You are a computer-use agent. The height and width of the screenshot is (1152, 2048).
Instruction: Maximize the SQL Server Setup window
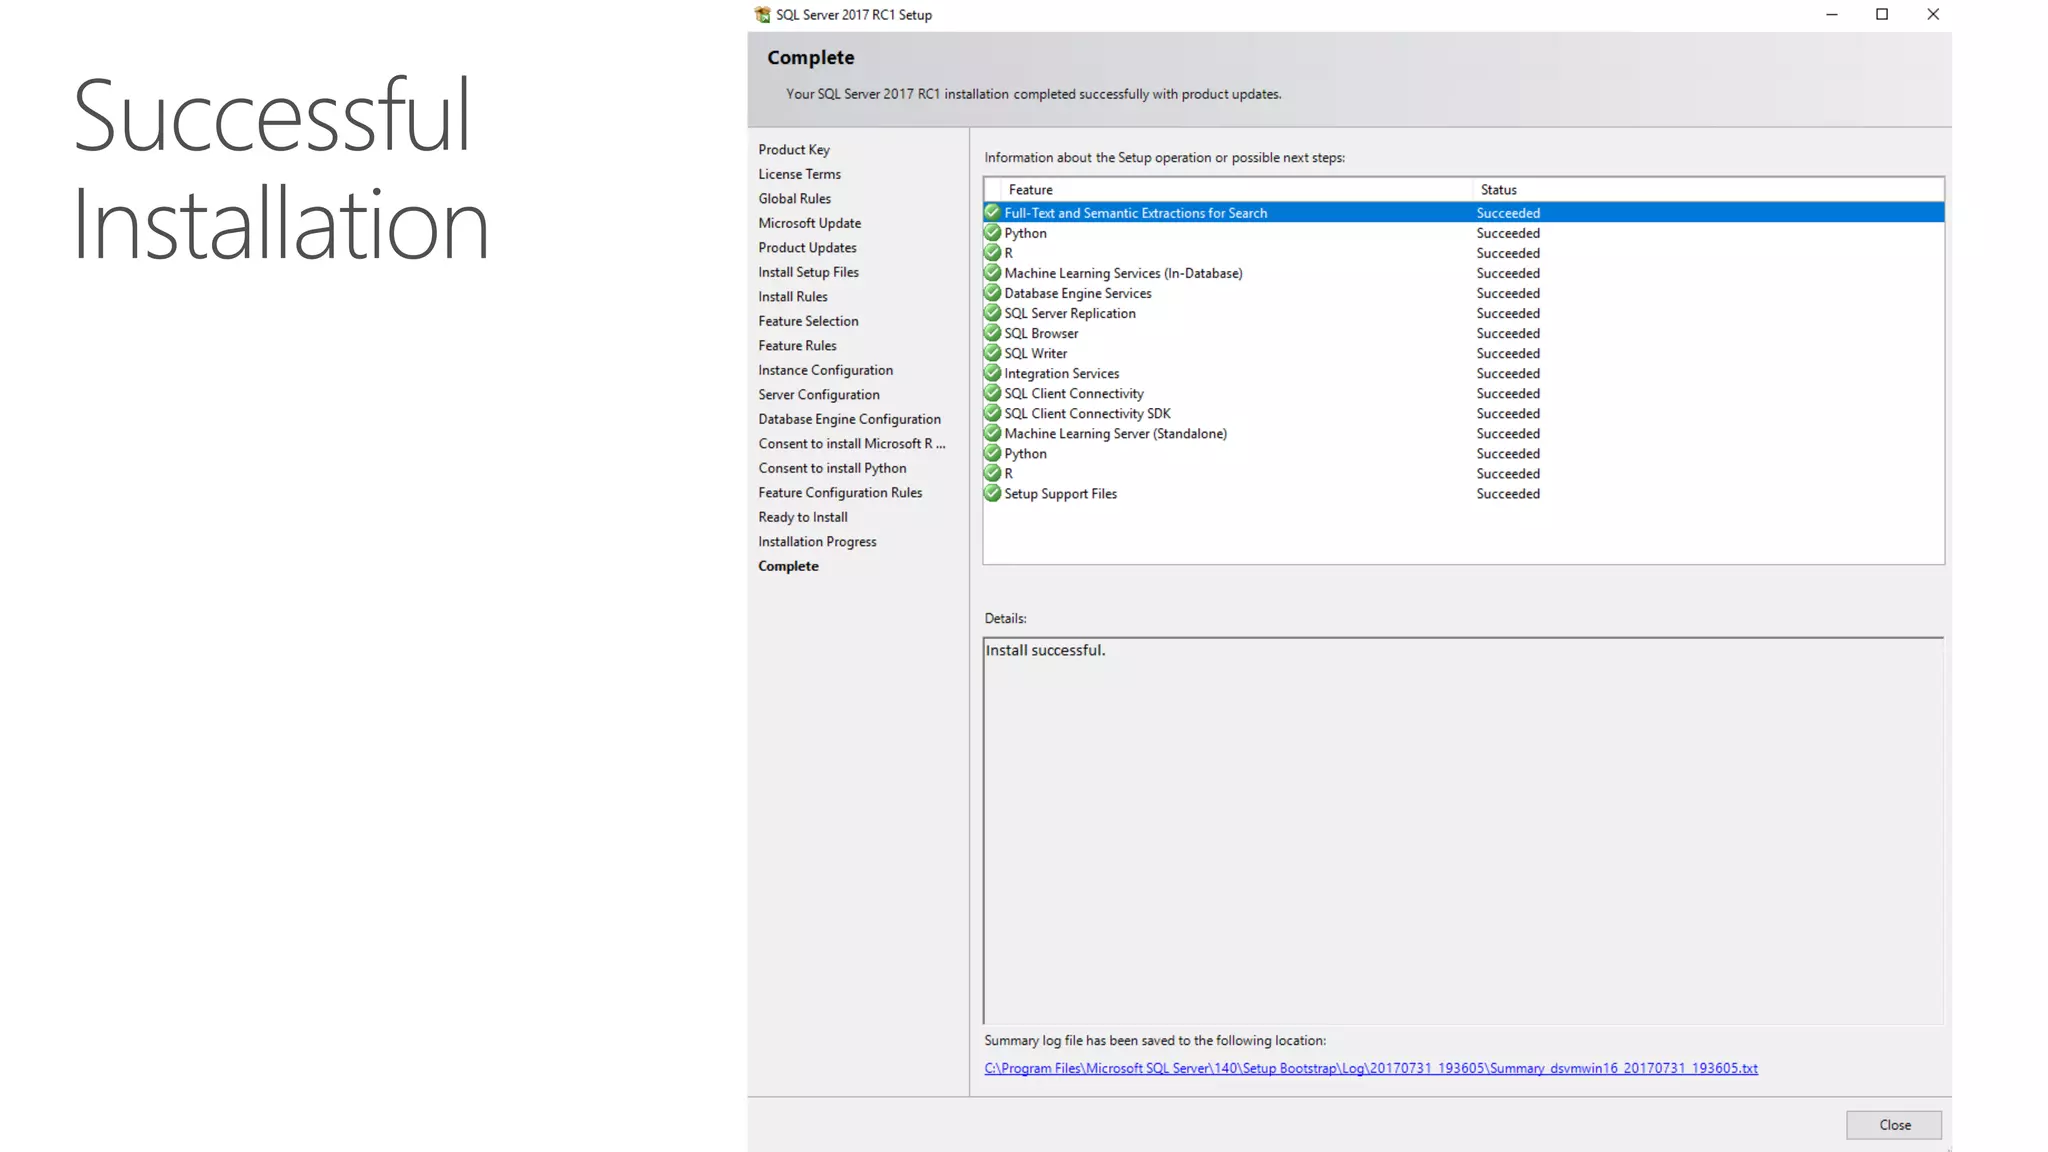[x=1882, y=14]
